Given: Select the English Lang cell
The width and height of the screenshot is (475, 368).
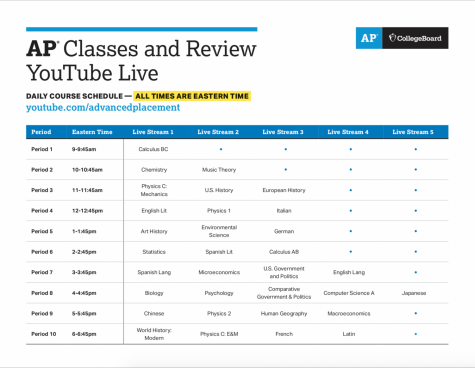Looking at the screenshot, I should (x=349, y=272).
